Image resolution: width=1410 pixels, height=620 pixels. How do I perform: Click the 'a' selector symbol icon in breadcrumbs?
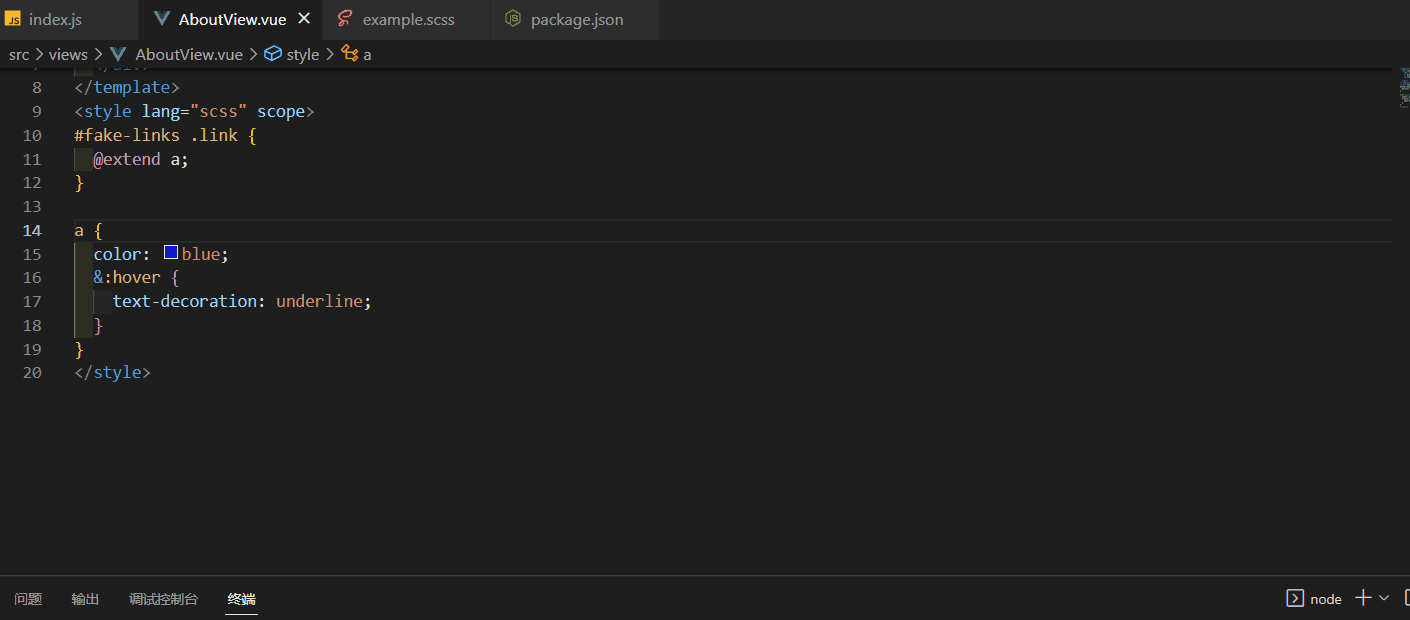349,54
